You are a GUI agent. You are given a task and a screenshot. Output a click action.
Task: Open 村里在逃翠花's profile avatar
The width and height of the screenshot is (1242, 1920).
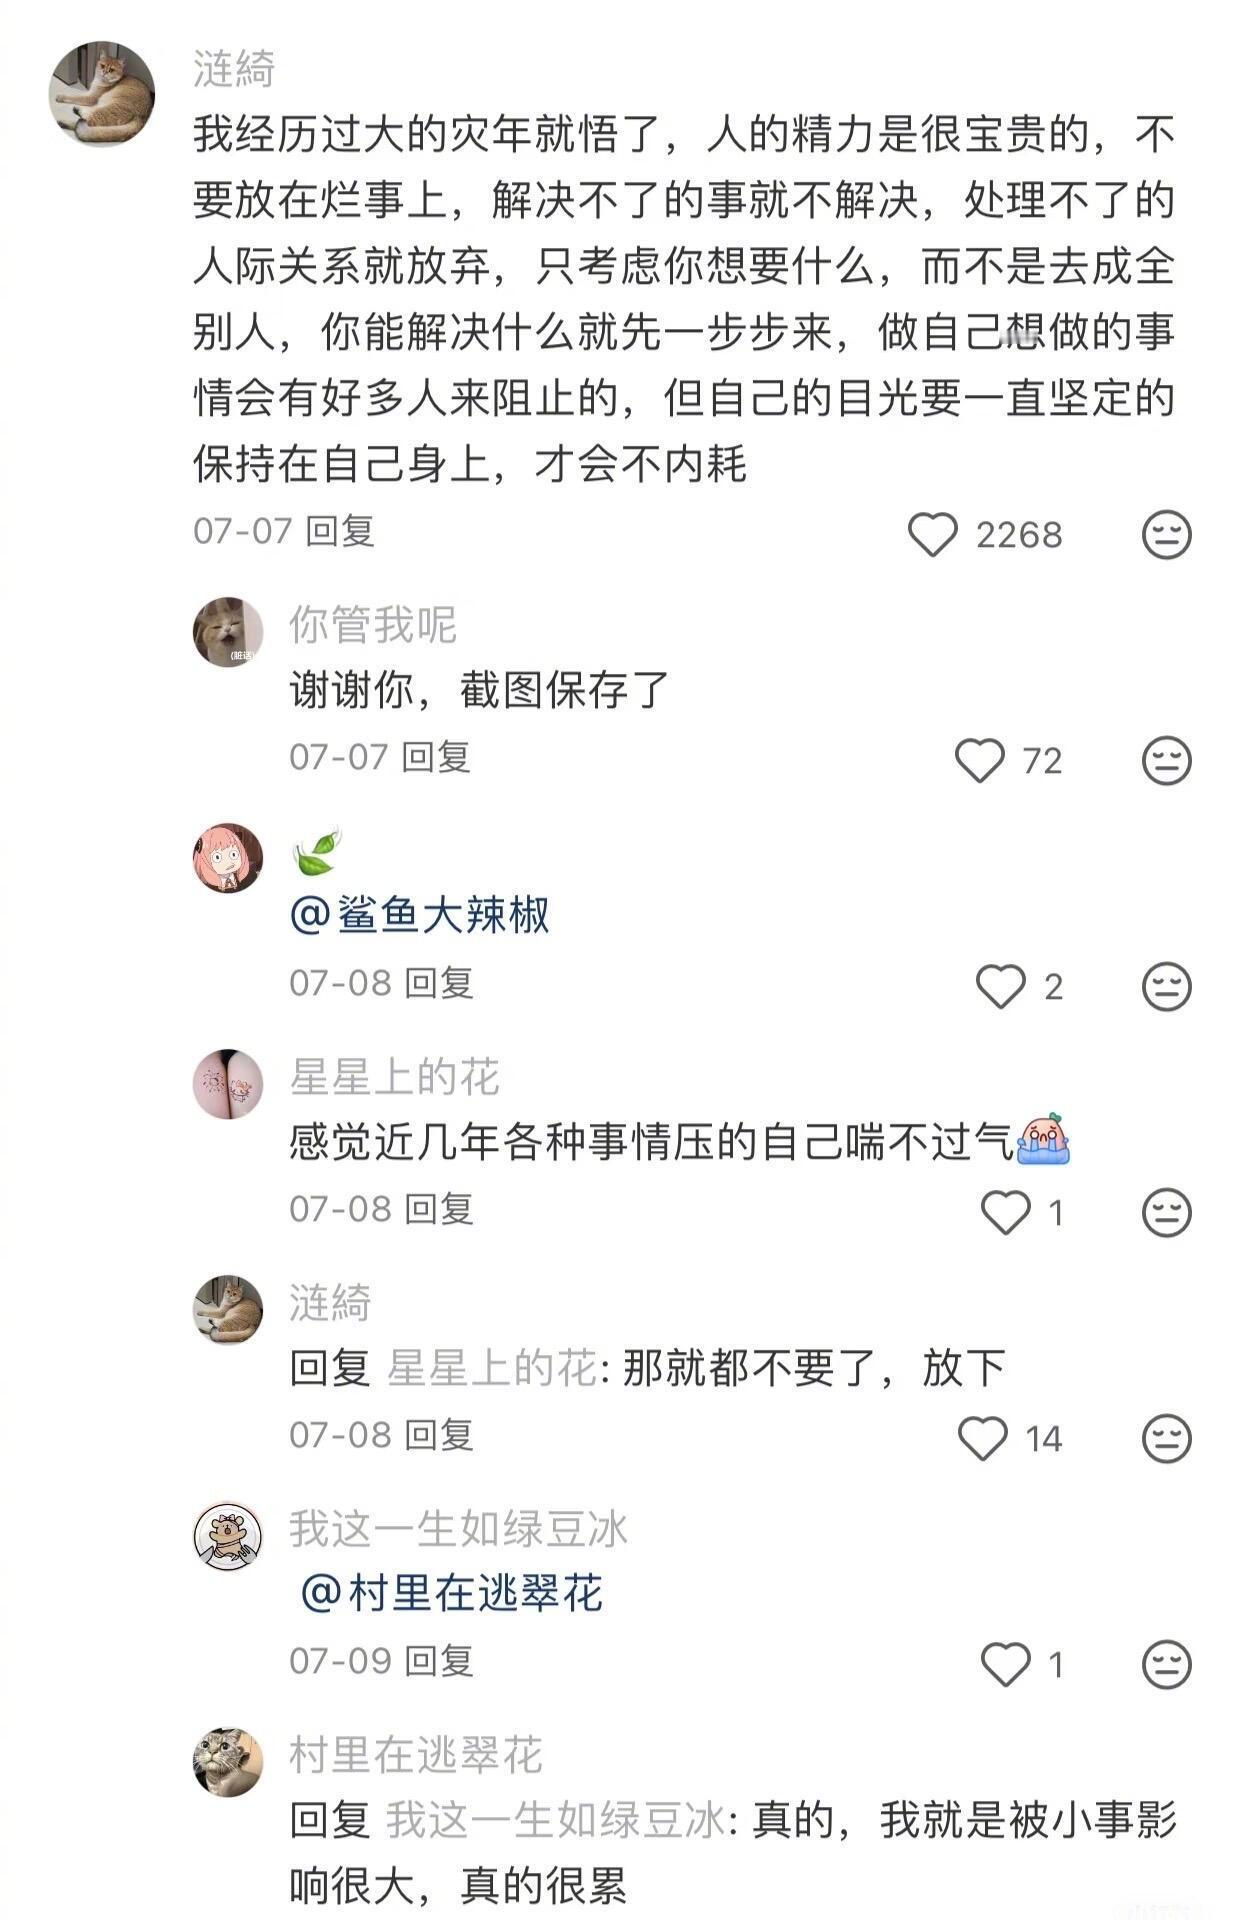tap(228, 1763)
